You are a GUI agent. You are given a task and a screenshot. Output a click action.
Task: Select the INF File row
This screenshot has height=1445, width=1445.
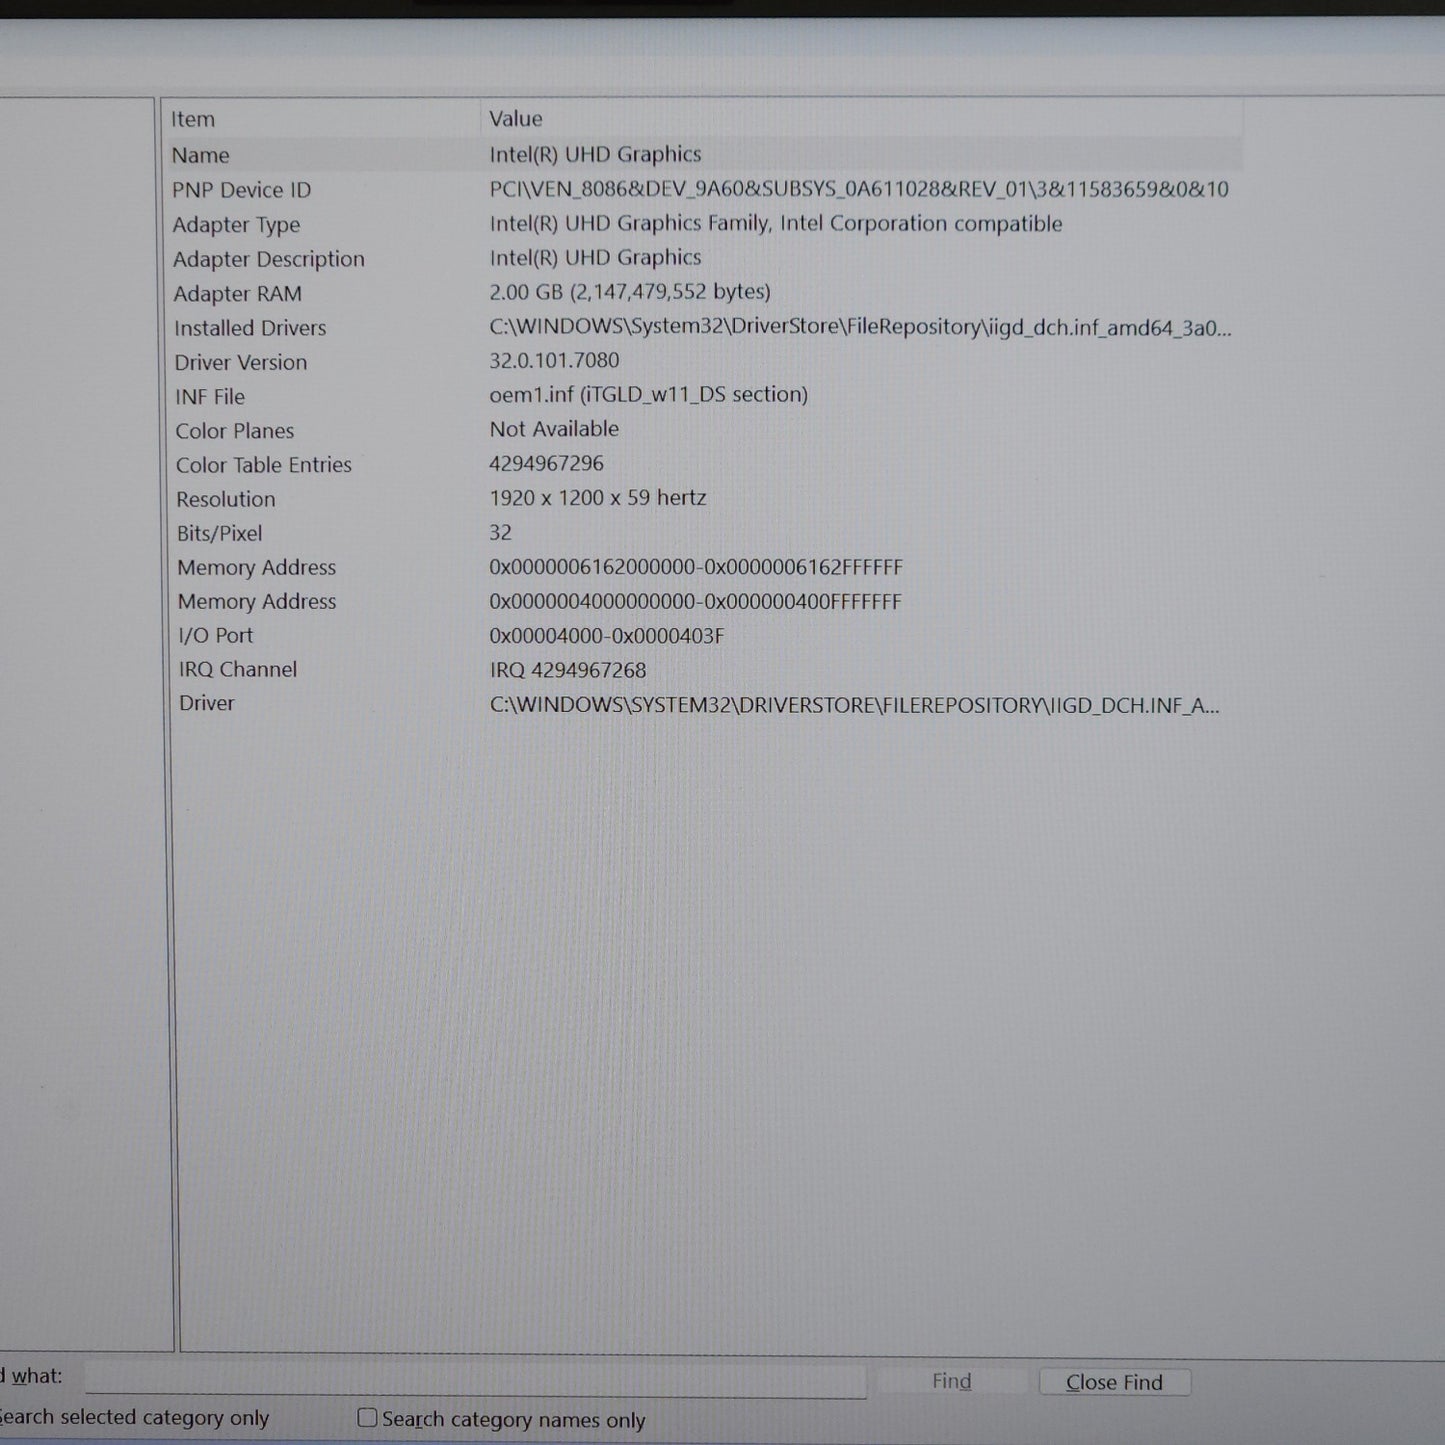[210, 397]
